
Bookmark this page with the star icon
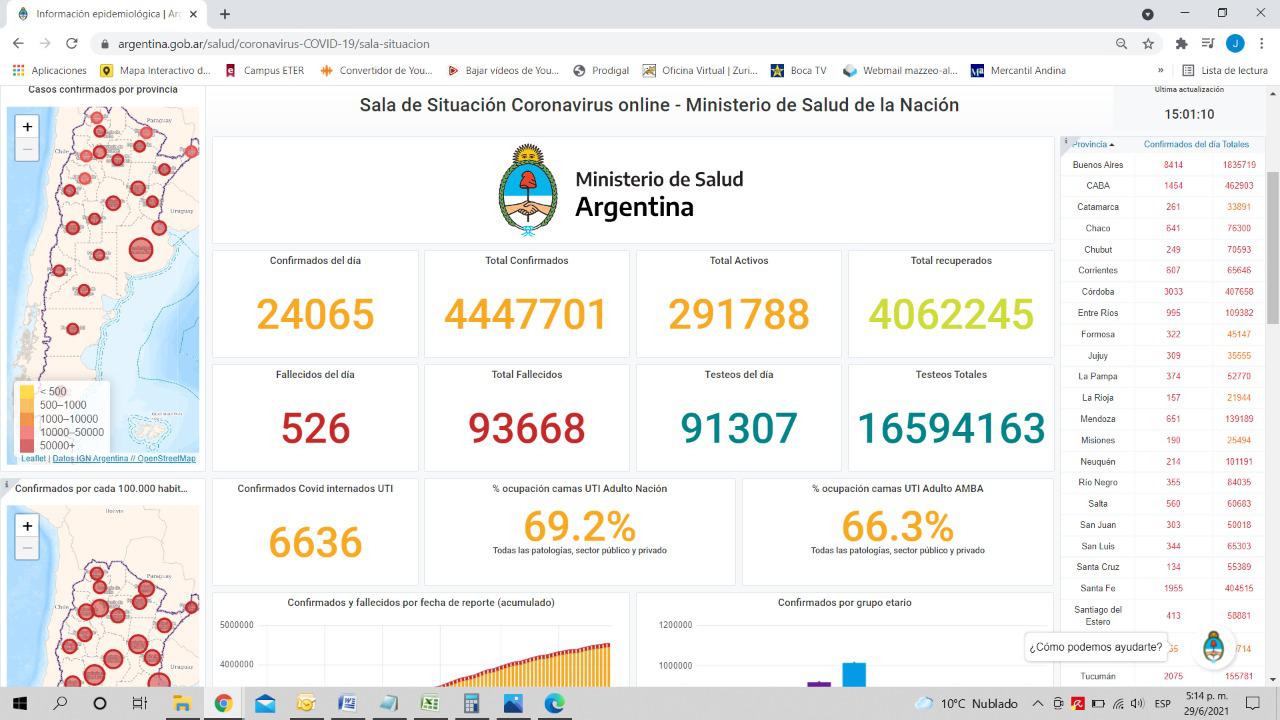1148,44
